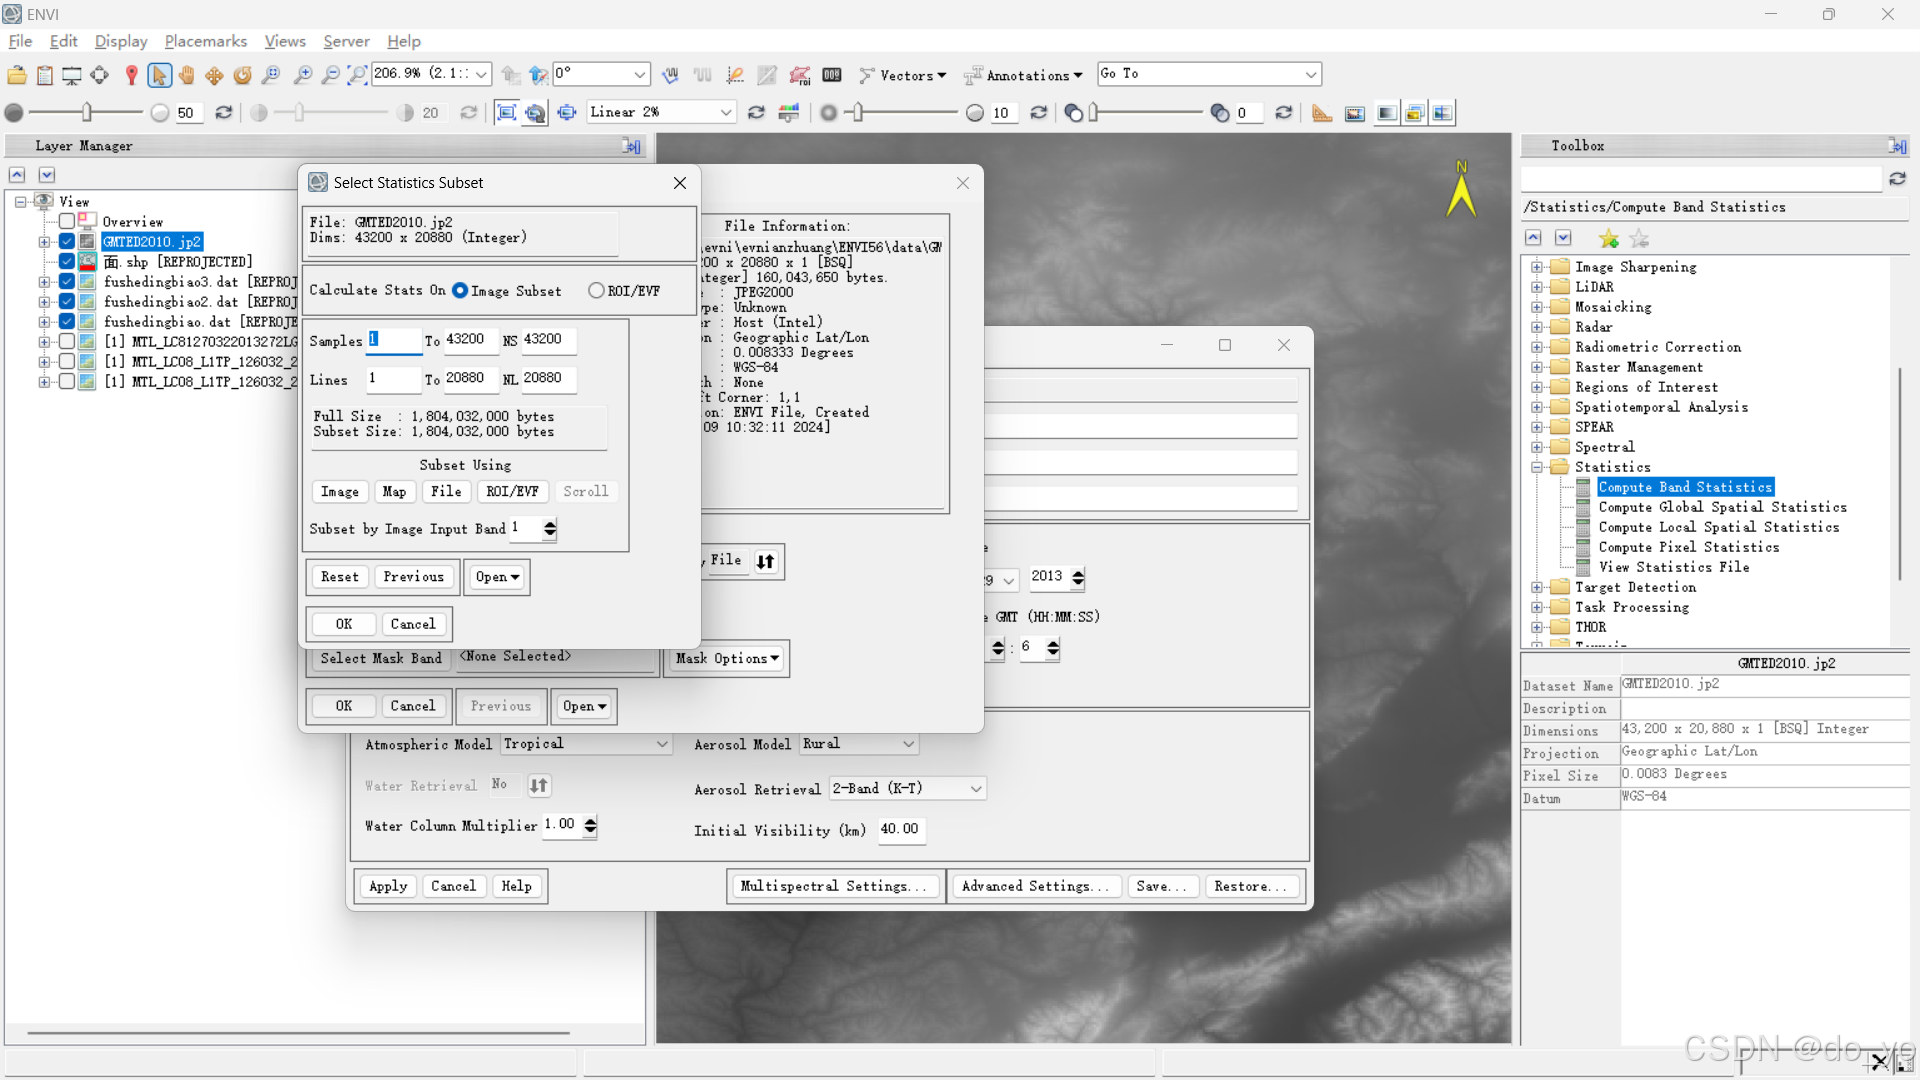Click the Samples start input field

coord(394,340)
